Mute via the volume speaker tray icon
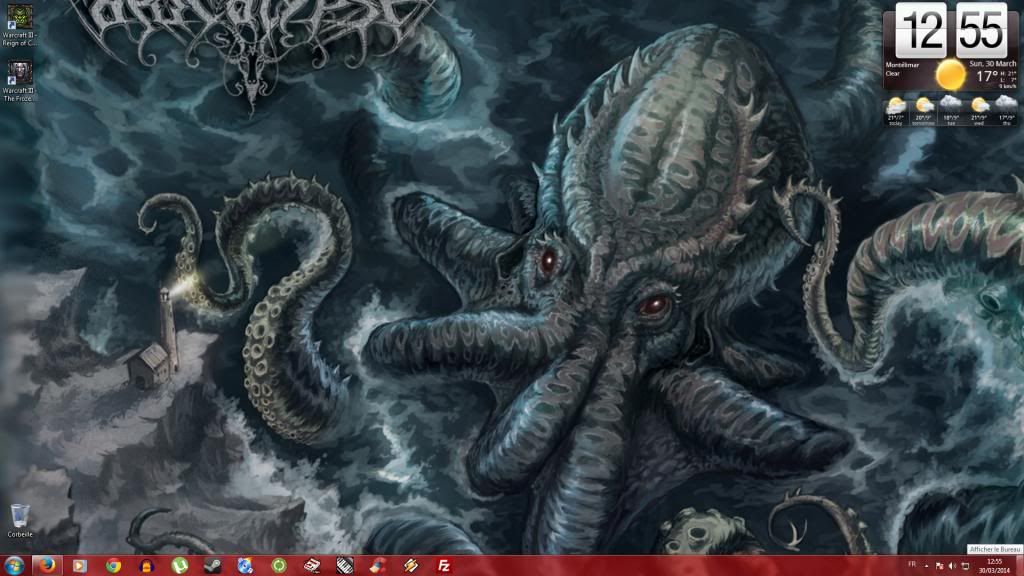Viewport: 1024px width, 576px height. point(952,566)
